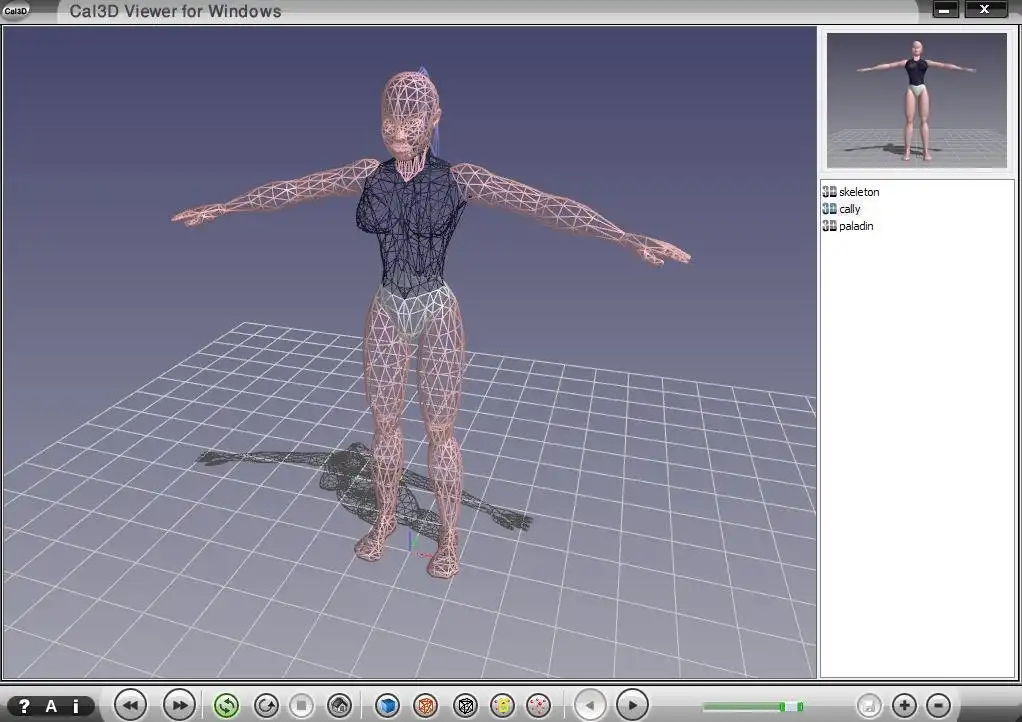Select the cally model in list
This screenshot has height=722, width=1022.
point(850,209)
